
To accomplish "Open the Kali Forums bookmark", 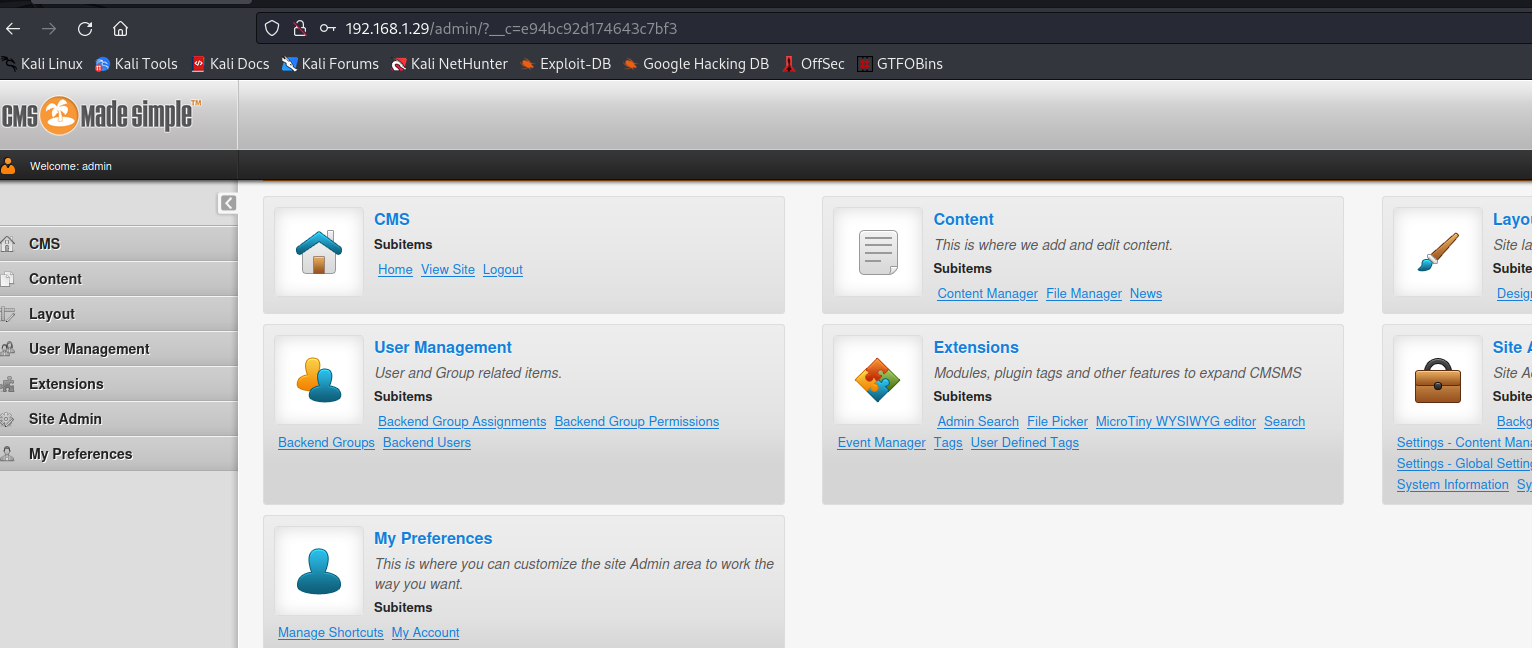I will pos(330,64).
